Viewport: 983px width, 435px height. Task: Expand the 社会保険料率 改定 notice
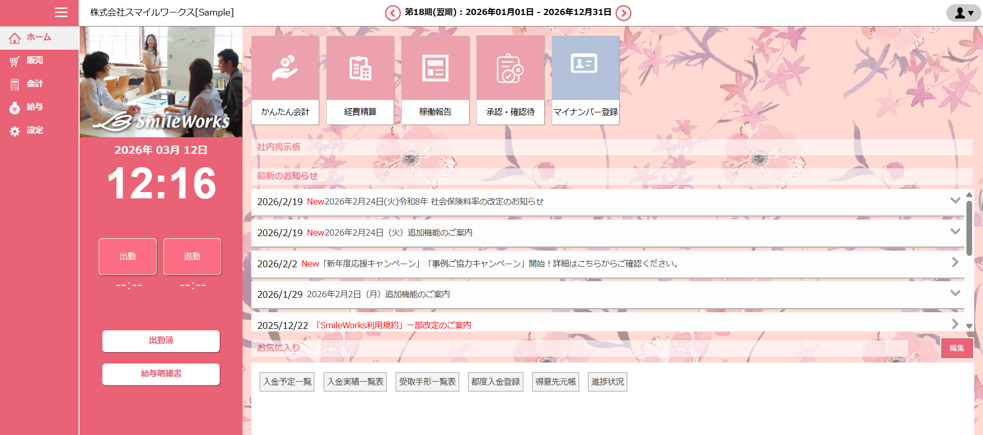coord(955,201)
